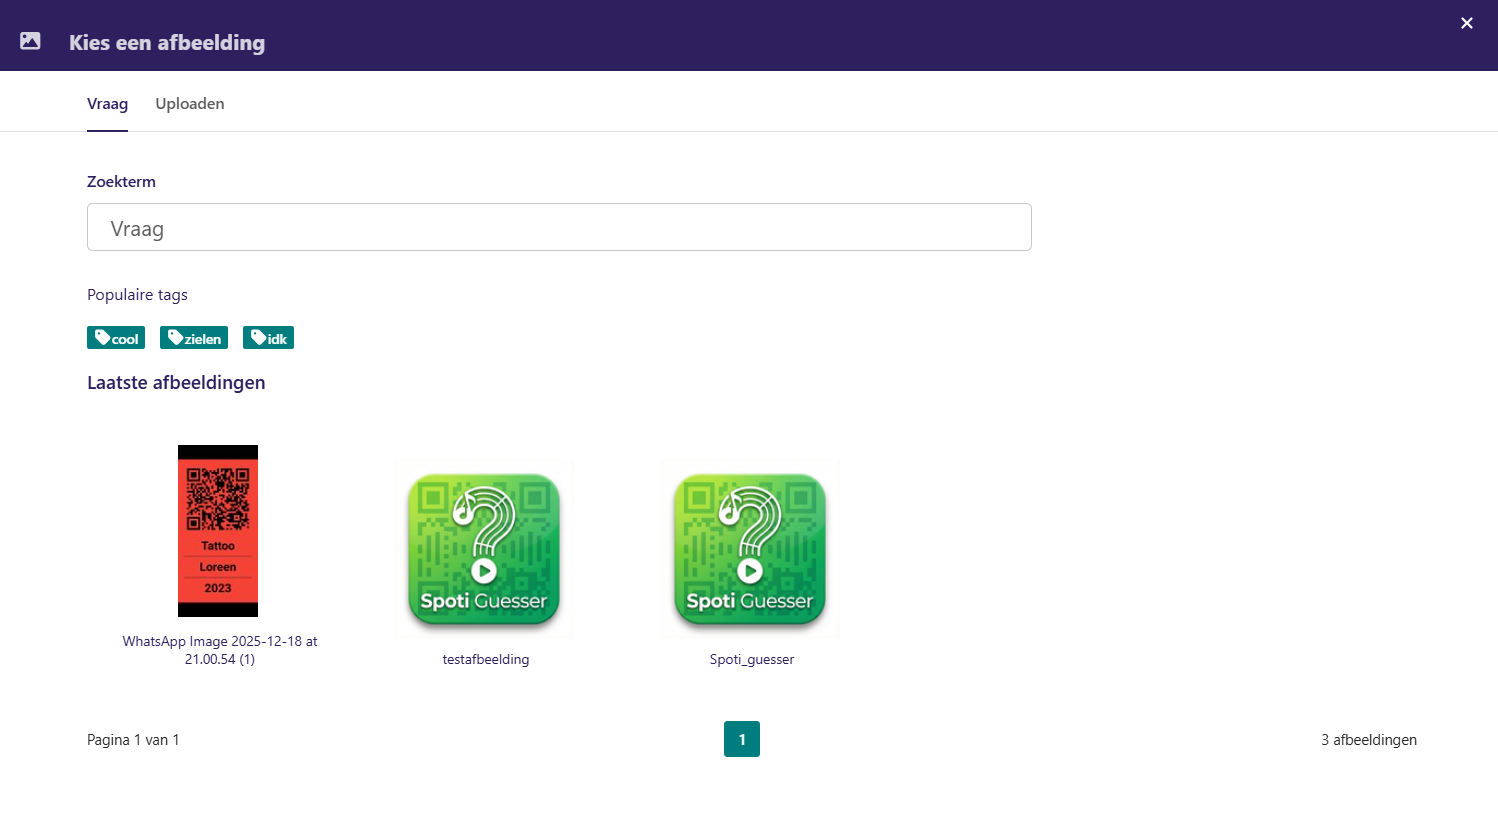Click the tag icon on the zielen badge
The image size is (1498, 832).
175,338
